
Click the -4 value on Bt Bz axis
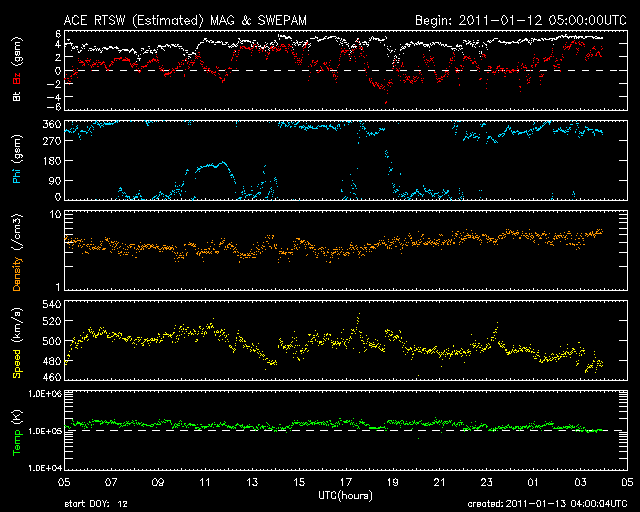[54, 97]
